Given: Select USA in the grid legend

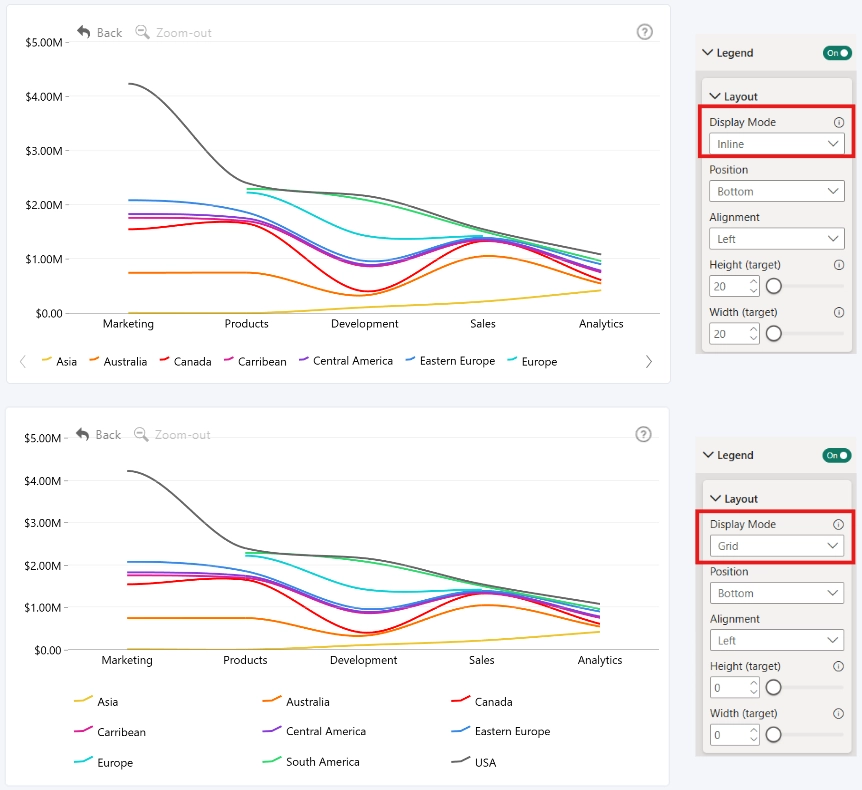Looking at the screenshot, I should pyautogui.click(x=474, y=762).
